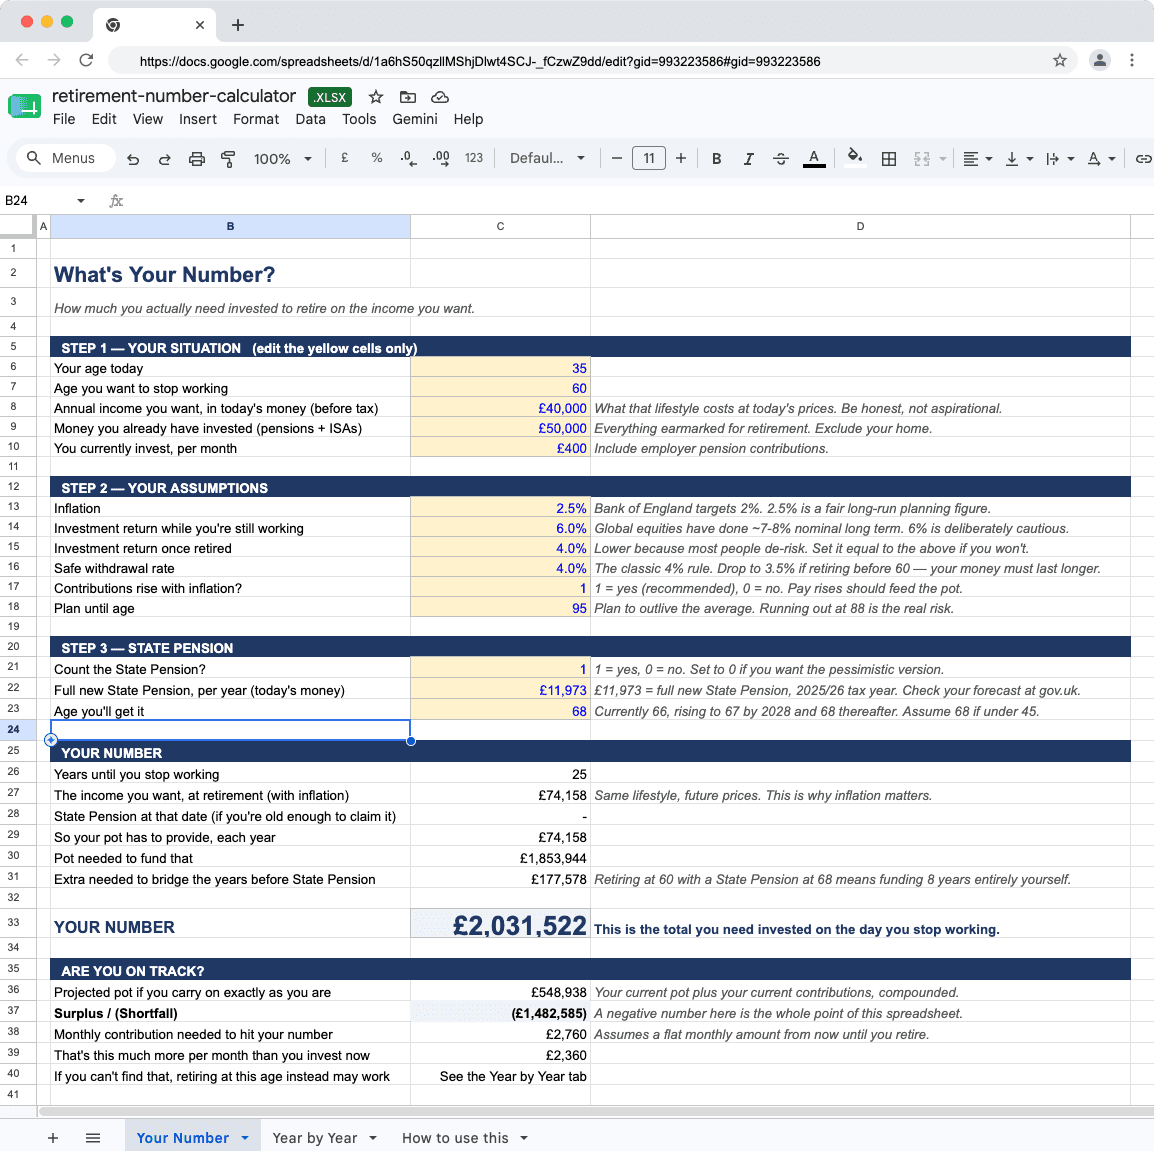Image resolution: width=1154 pixels, height=1151 pixels.
Task: Format as percent icon
Action: tap(377, 157)
